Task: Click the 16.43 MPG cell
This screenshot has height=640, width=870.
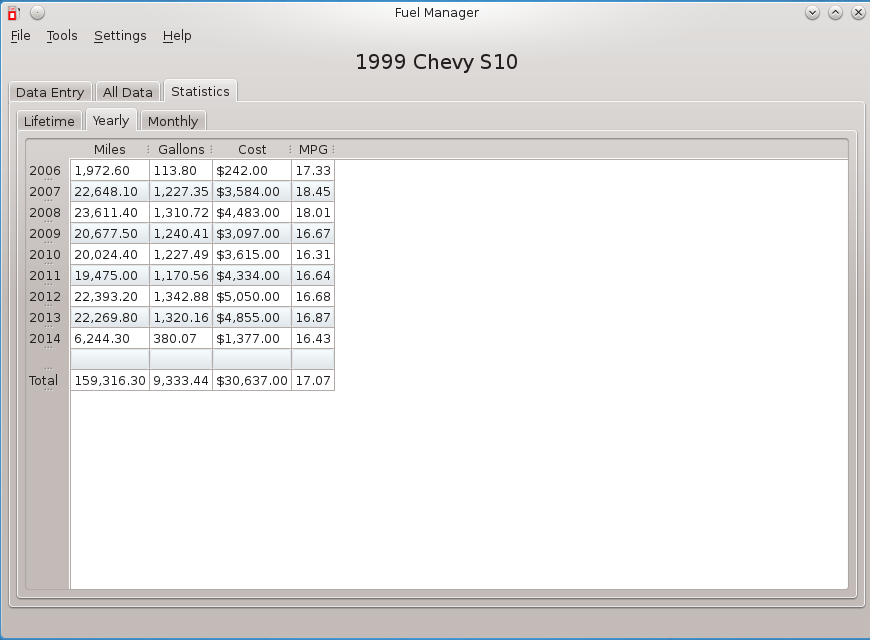Action: click(x=313, y=339)
